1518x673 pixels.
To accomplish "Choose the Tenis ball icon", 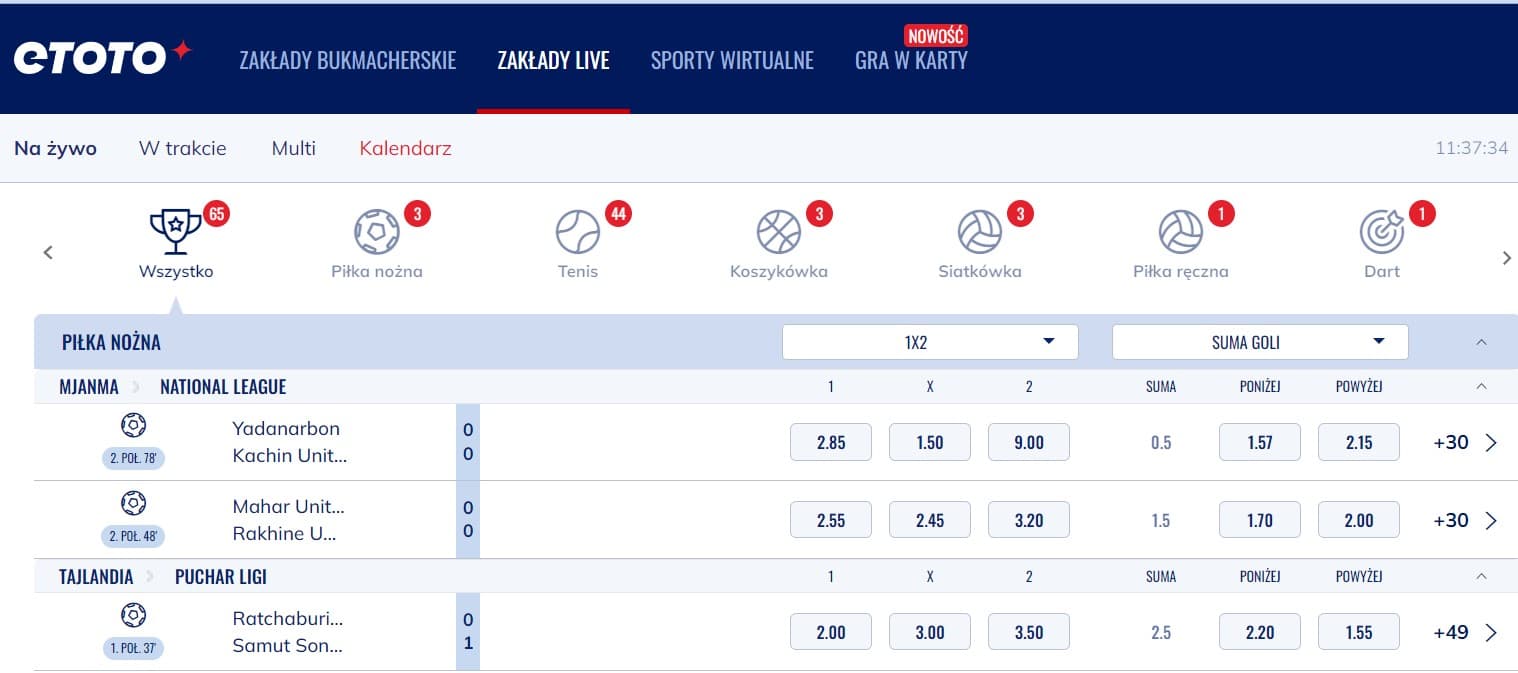I will [578, 232].
